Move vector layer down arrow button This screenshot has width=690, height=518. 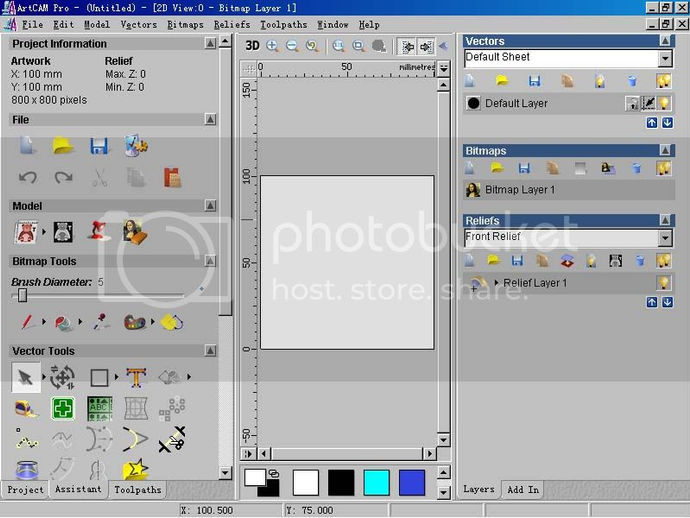668,123
